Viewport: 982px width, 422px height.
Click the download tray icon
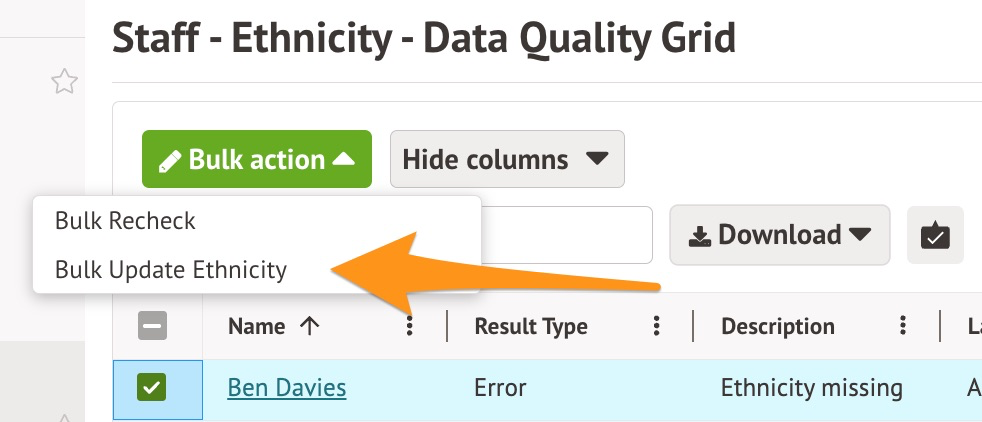(x=700, y=236)
